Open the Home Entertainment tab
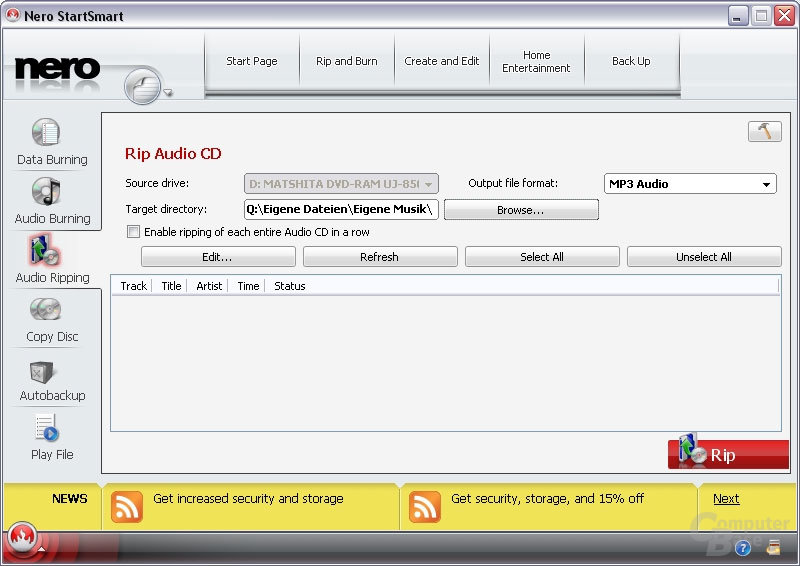Image resolution: width=800 pixels, height=566 pixels. (536, 61)
